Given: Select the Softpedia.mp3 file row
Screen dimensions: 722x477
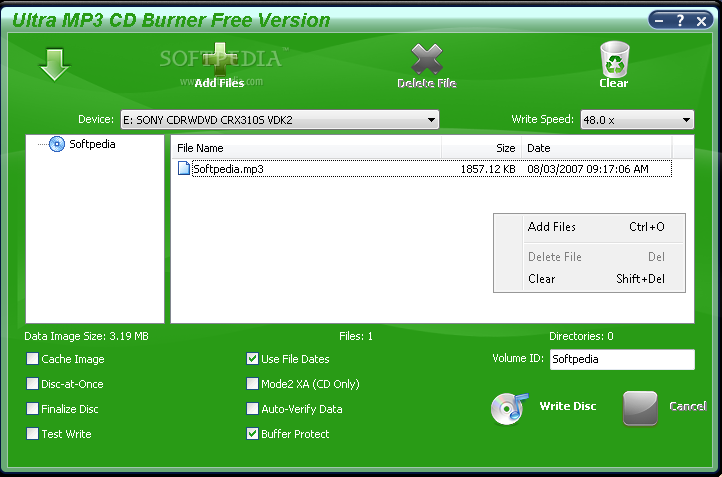Looking at the screenshot, I should coord(424,169).
